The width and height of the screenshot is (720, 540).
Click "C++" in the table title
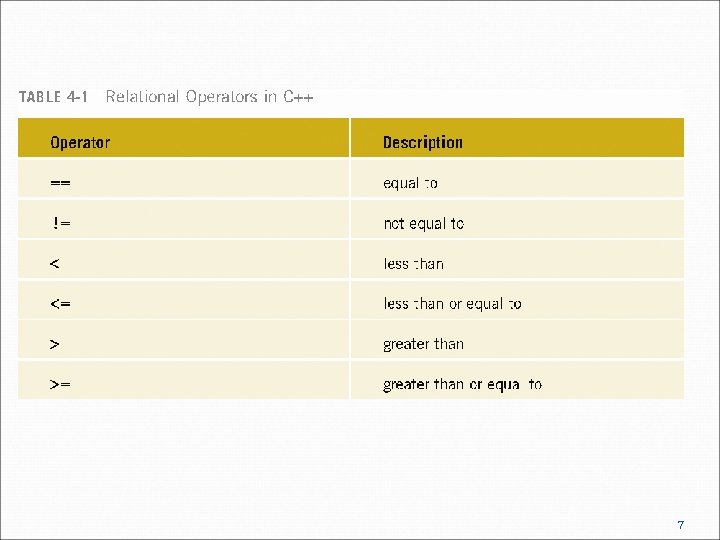pos(298,97)
